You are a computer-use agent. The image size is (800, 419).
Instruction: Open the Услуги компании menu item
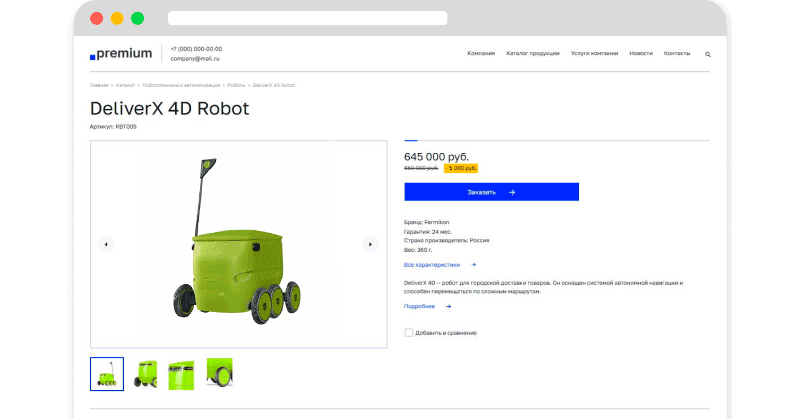coord(594,53)
